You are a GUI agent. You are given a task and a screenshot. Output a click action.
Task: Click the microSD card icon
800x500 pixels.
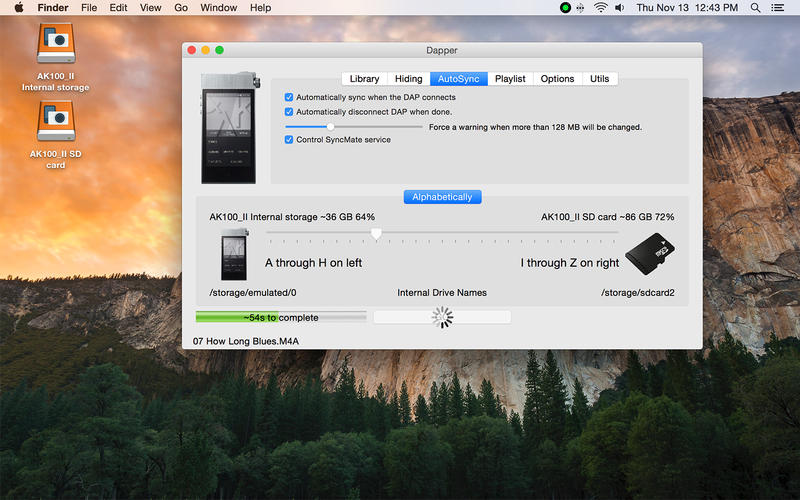[x=649, y=254]
